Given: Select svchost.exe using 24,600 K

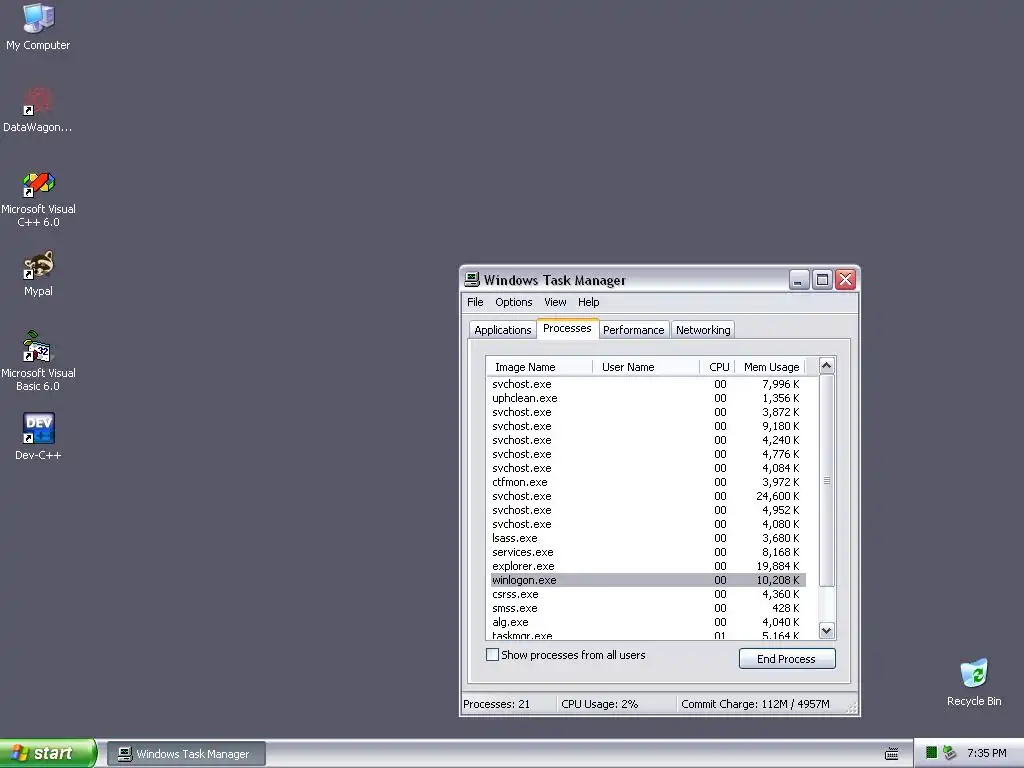Looking at the screenshot, I should [x=648, y=496].
